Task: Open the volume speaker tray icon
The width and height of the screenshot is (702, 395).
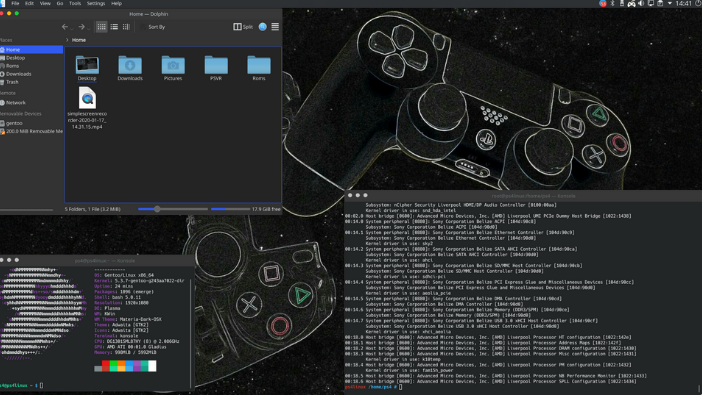Action: click(x=641, y=4)
